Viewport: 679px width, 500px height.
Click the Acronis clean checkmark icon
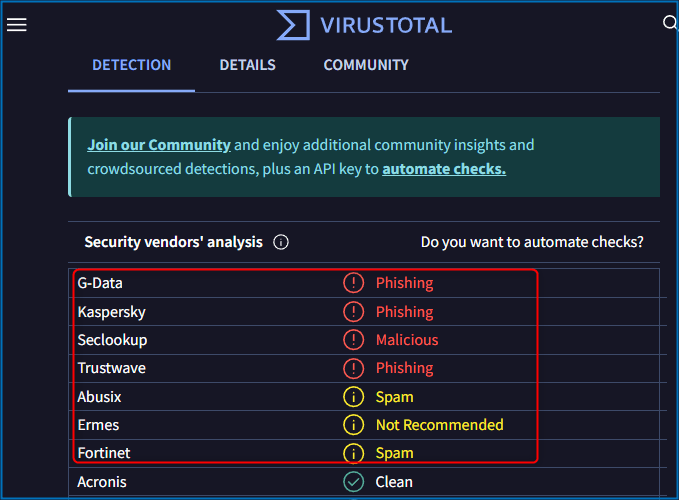[353, 482]
